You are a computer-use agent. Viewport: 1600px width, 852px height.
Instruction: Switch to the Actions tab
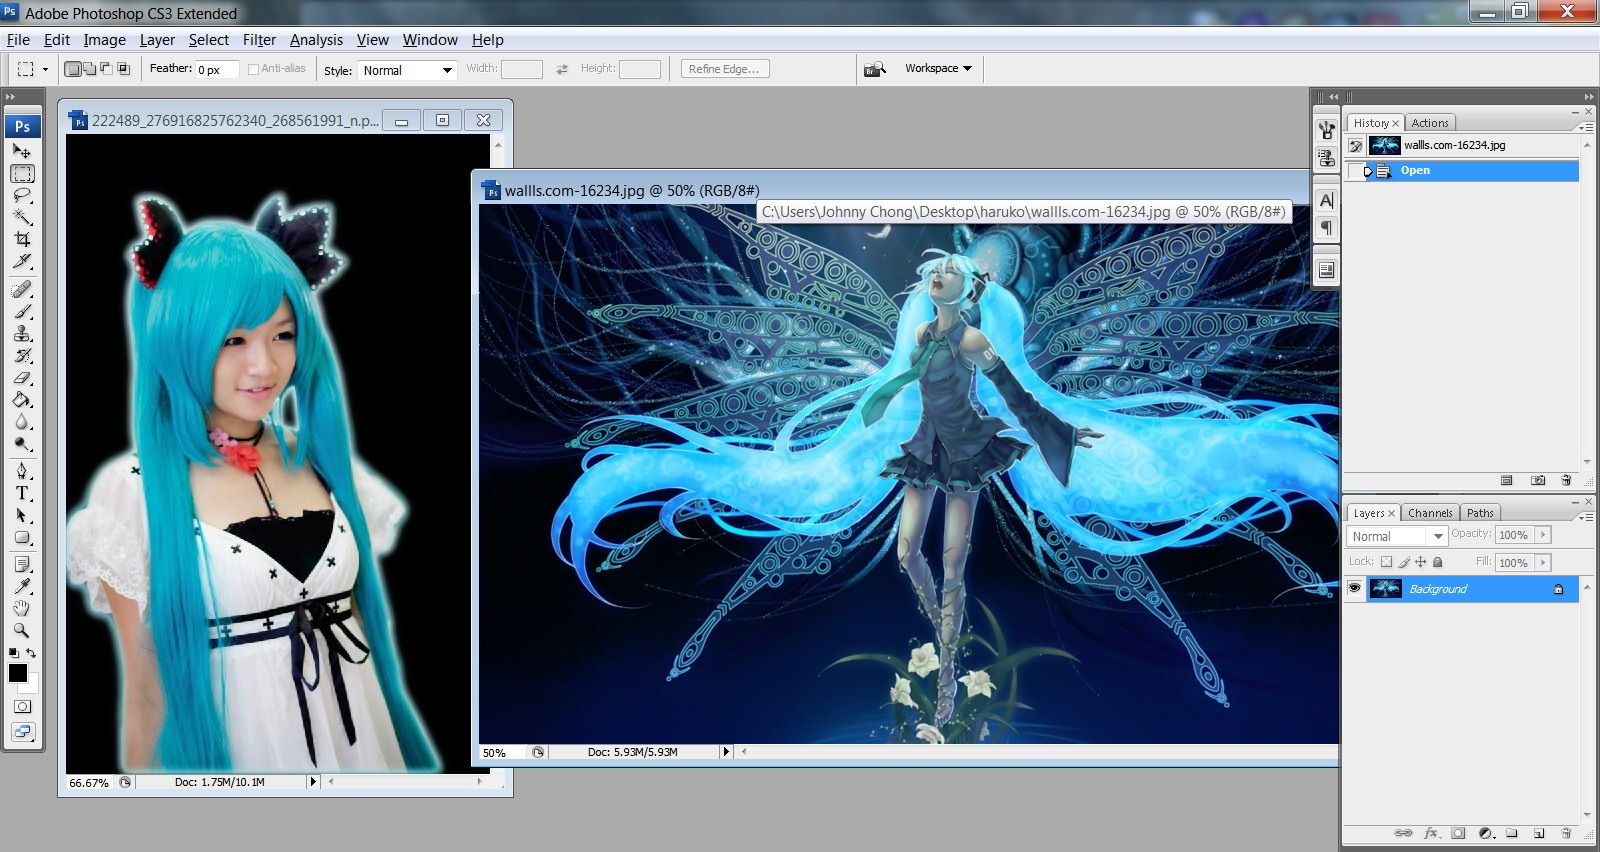click(1430, 123)
